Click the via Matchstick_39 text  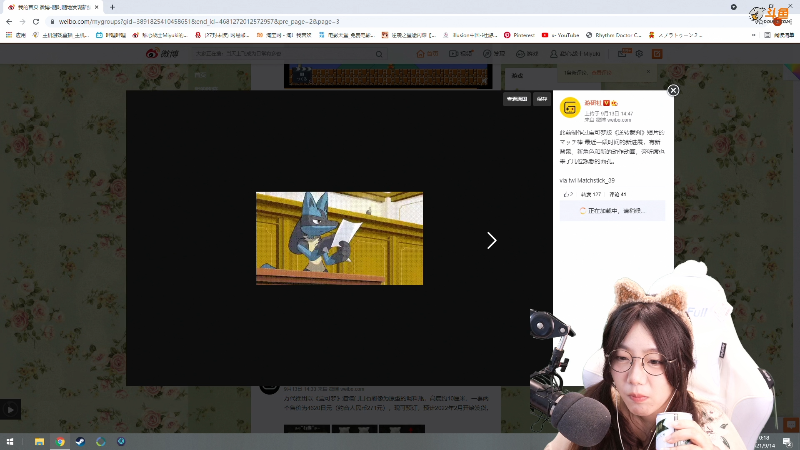tap(587, 181)
